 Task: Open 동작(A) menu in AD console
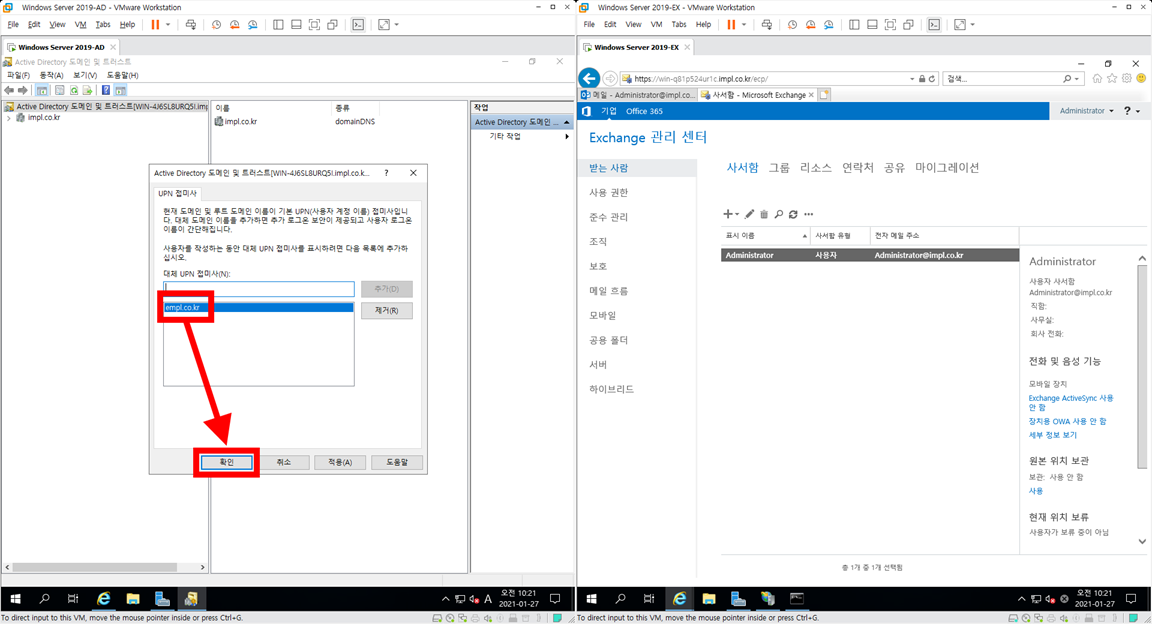click(x=51, y=75)
